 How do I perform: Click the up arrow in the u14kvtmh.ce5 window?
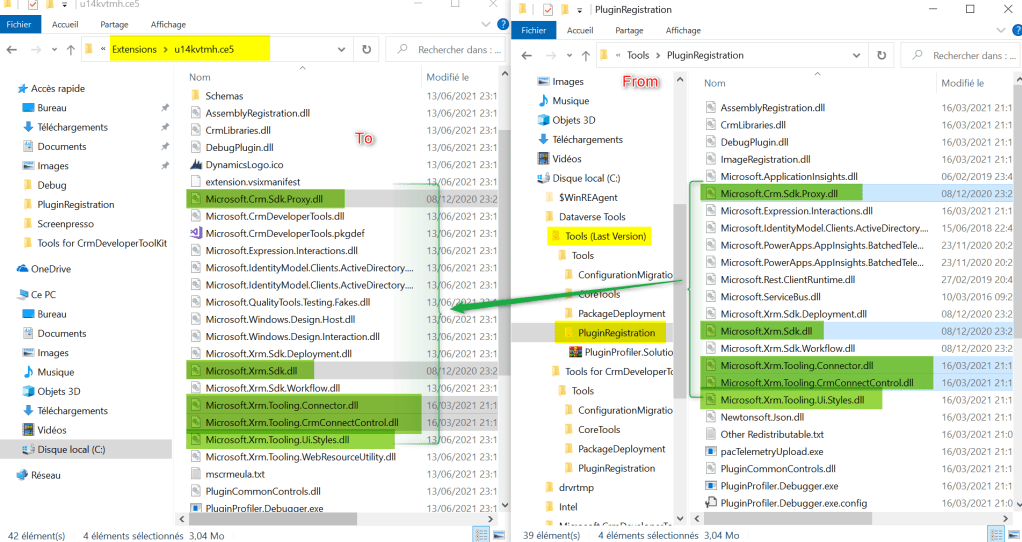click(71, 49)
